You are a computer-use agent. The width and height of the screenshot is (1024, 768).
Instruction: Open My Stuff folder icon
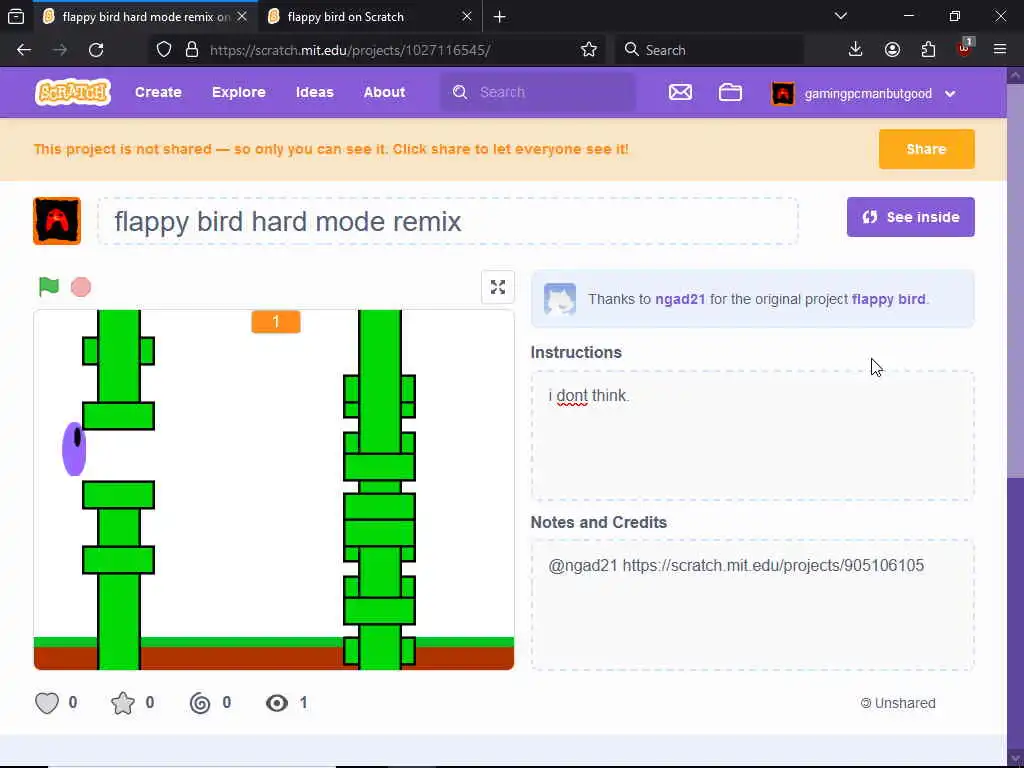click(730, 92)
